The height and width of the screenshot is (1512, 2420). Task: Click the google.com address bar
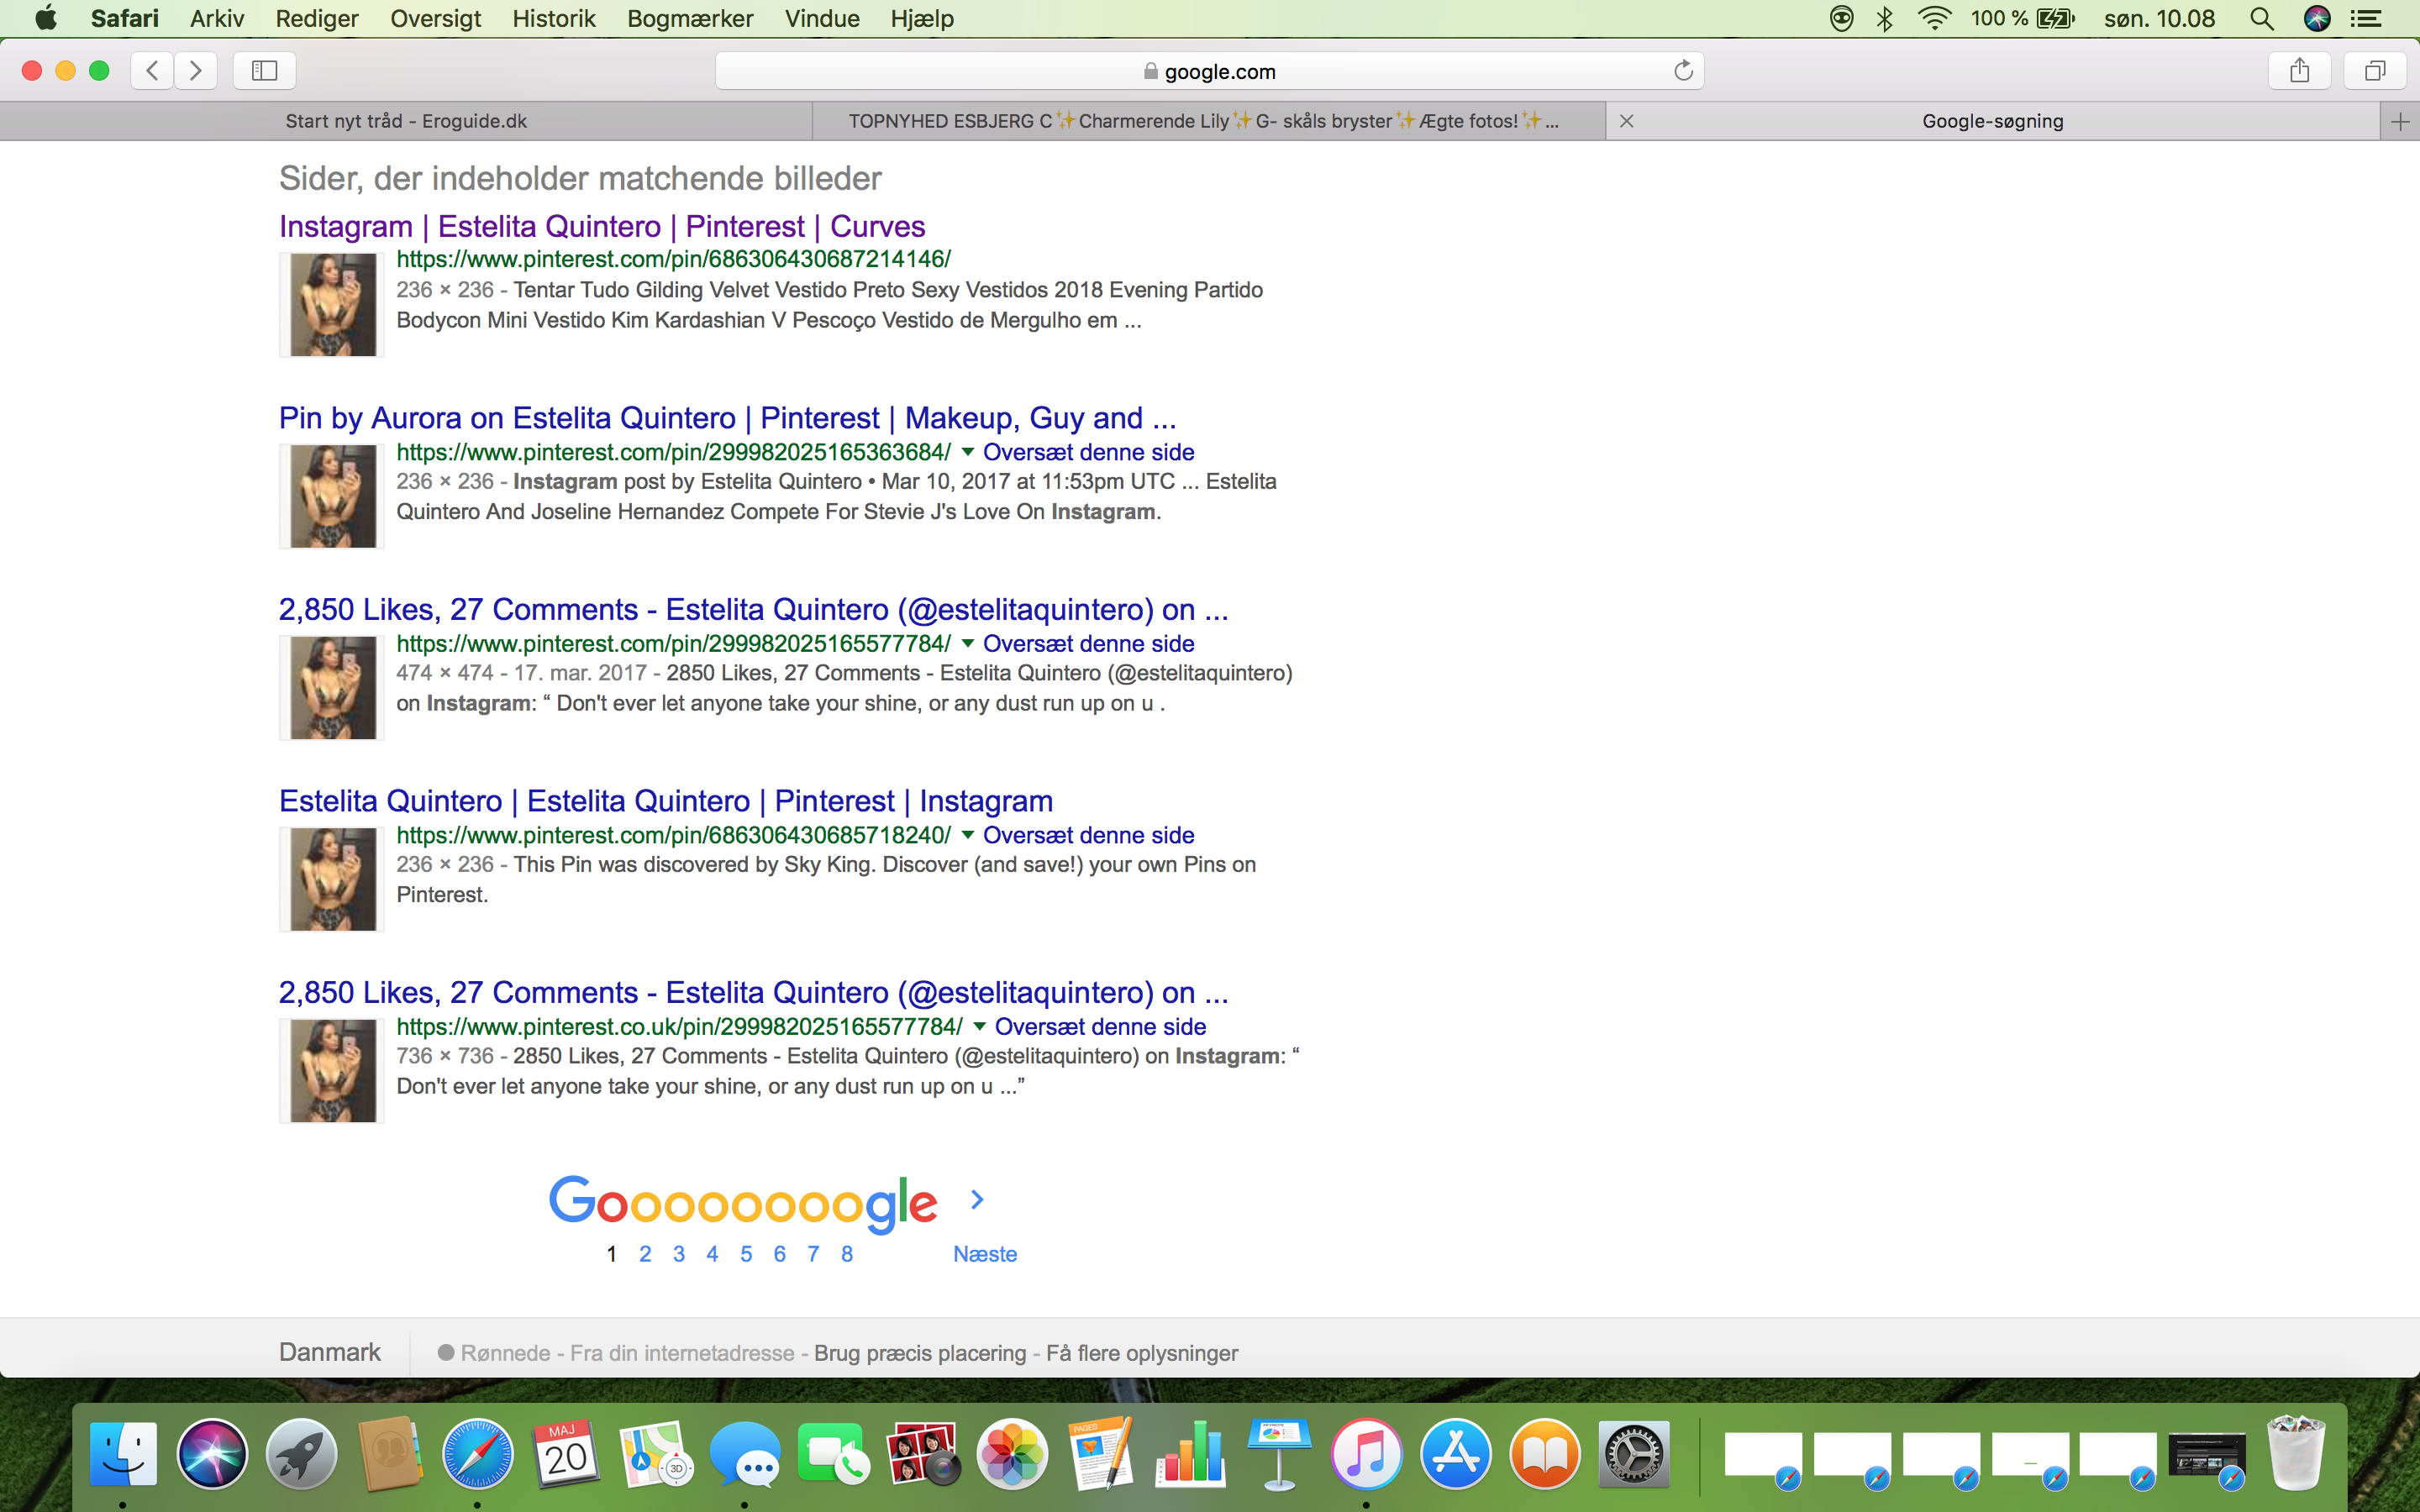(1209, 71)
